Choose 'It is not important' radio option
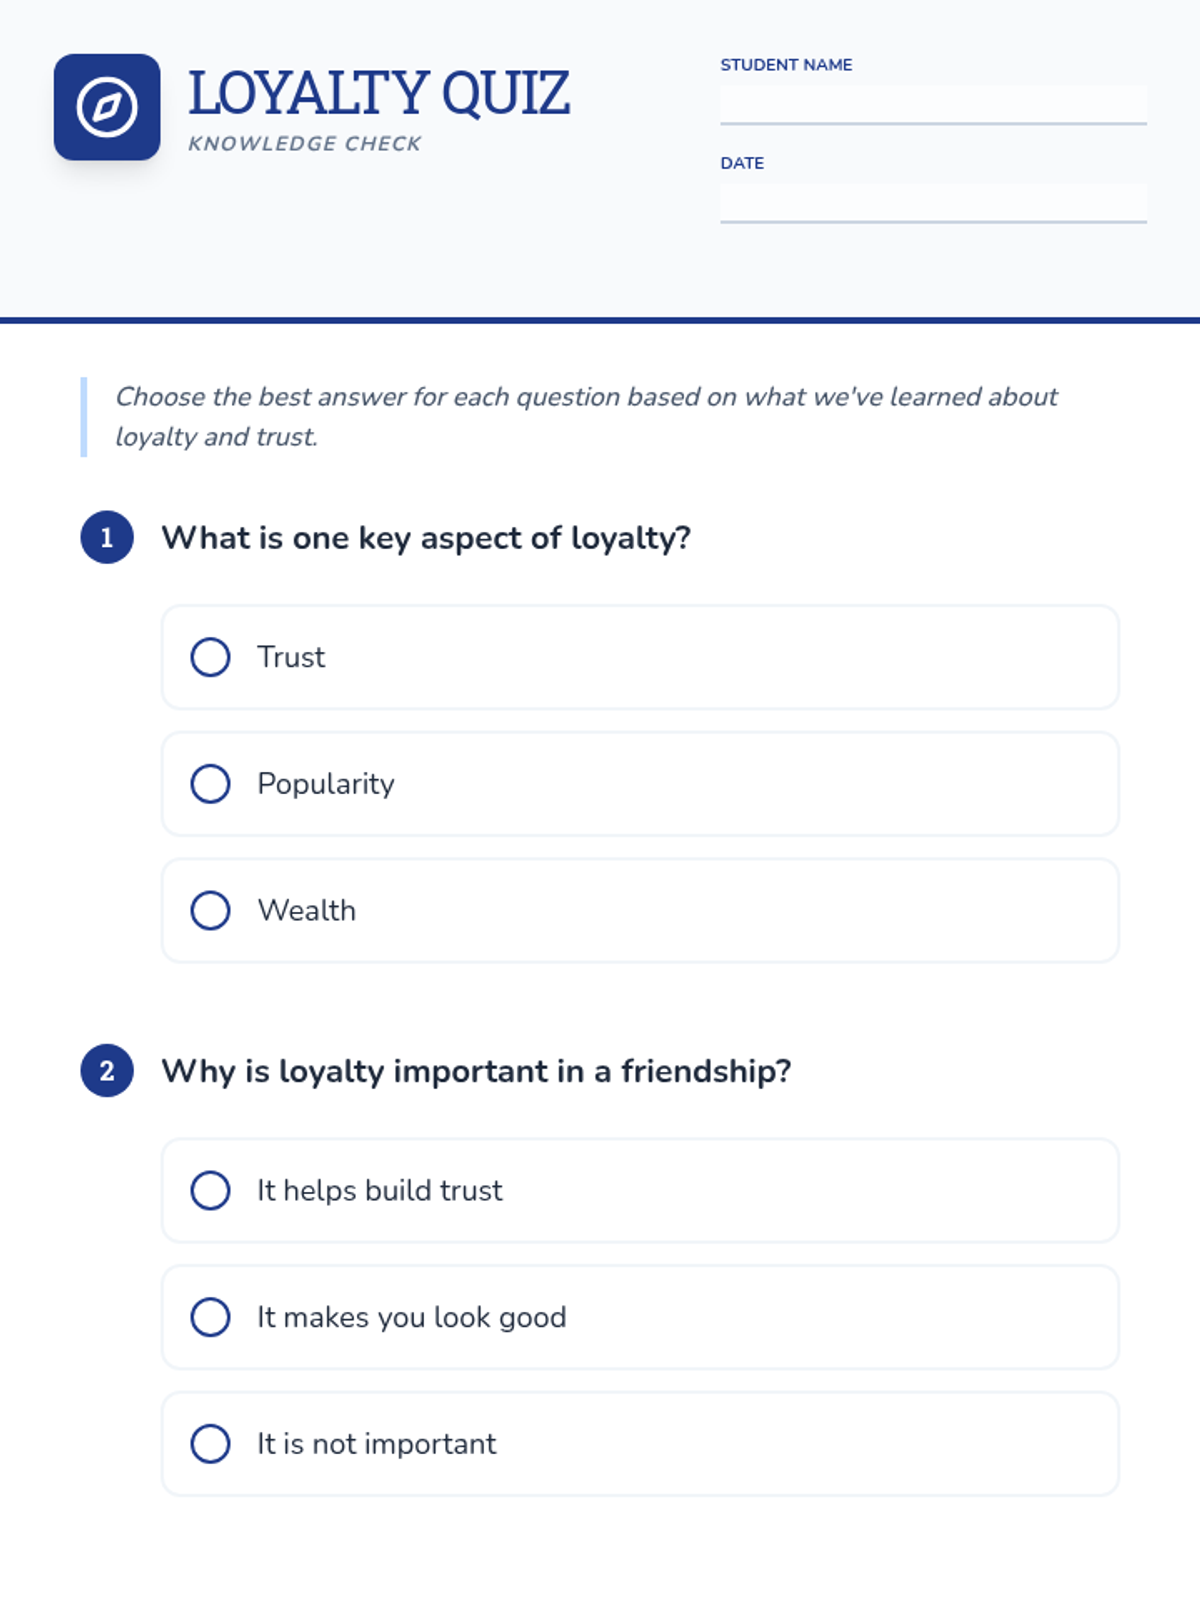This screenshot has height=1600, width=1200. [210, 1444]
